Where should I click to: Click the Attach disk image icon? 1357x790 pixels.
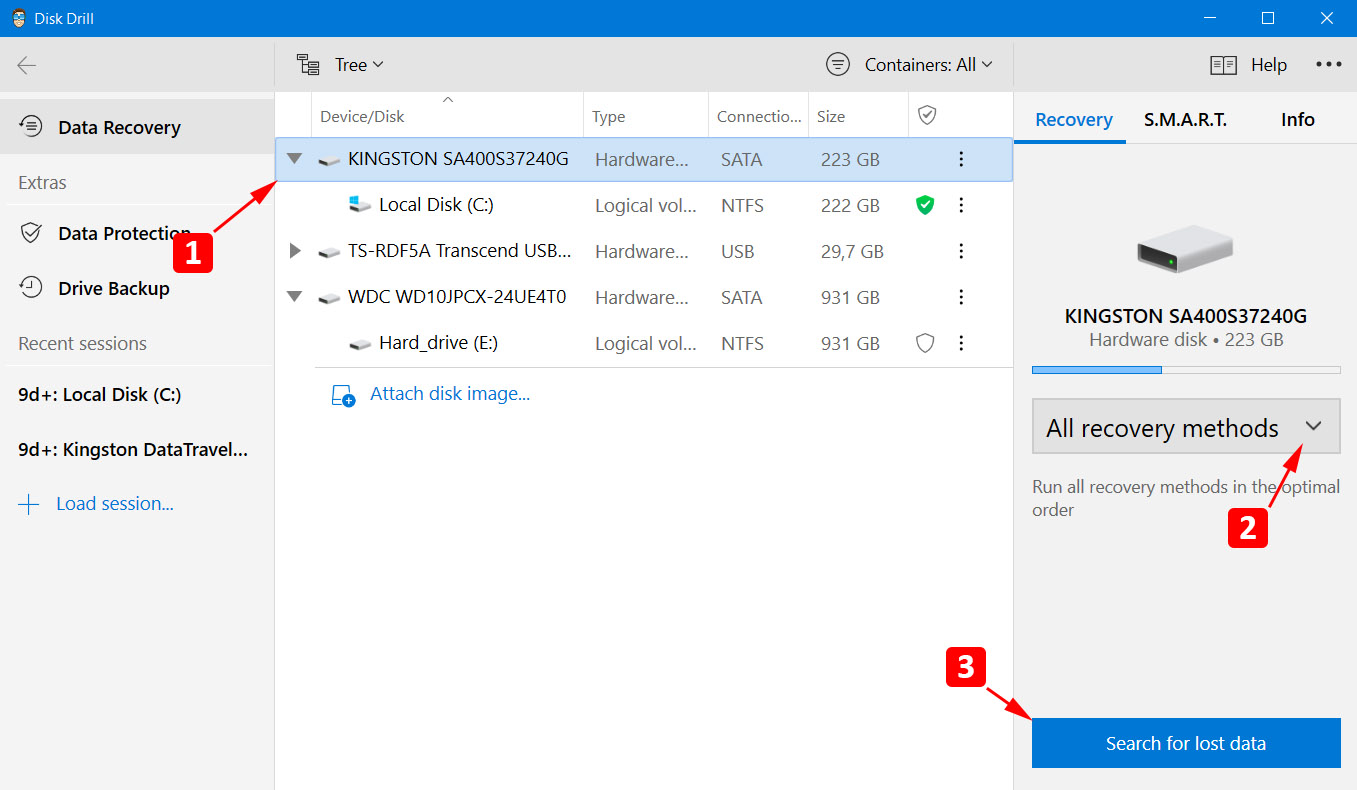pos(343,395)
